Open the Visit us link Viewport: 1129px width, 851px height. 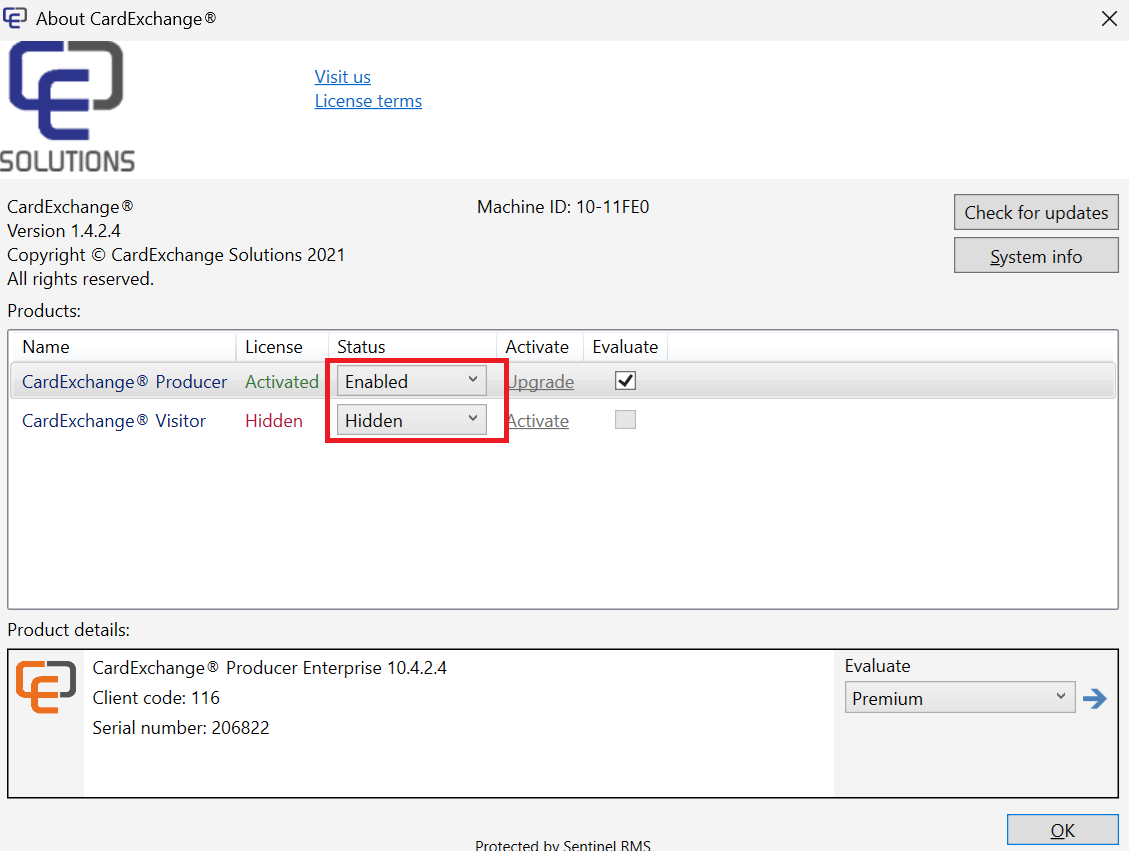click(x=343, y=77)
